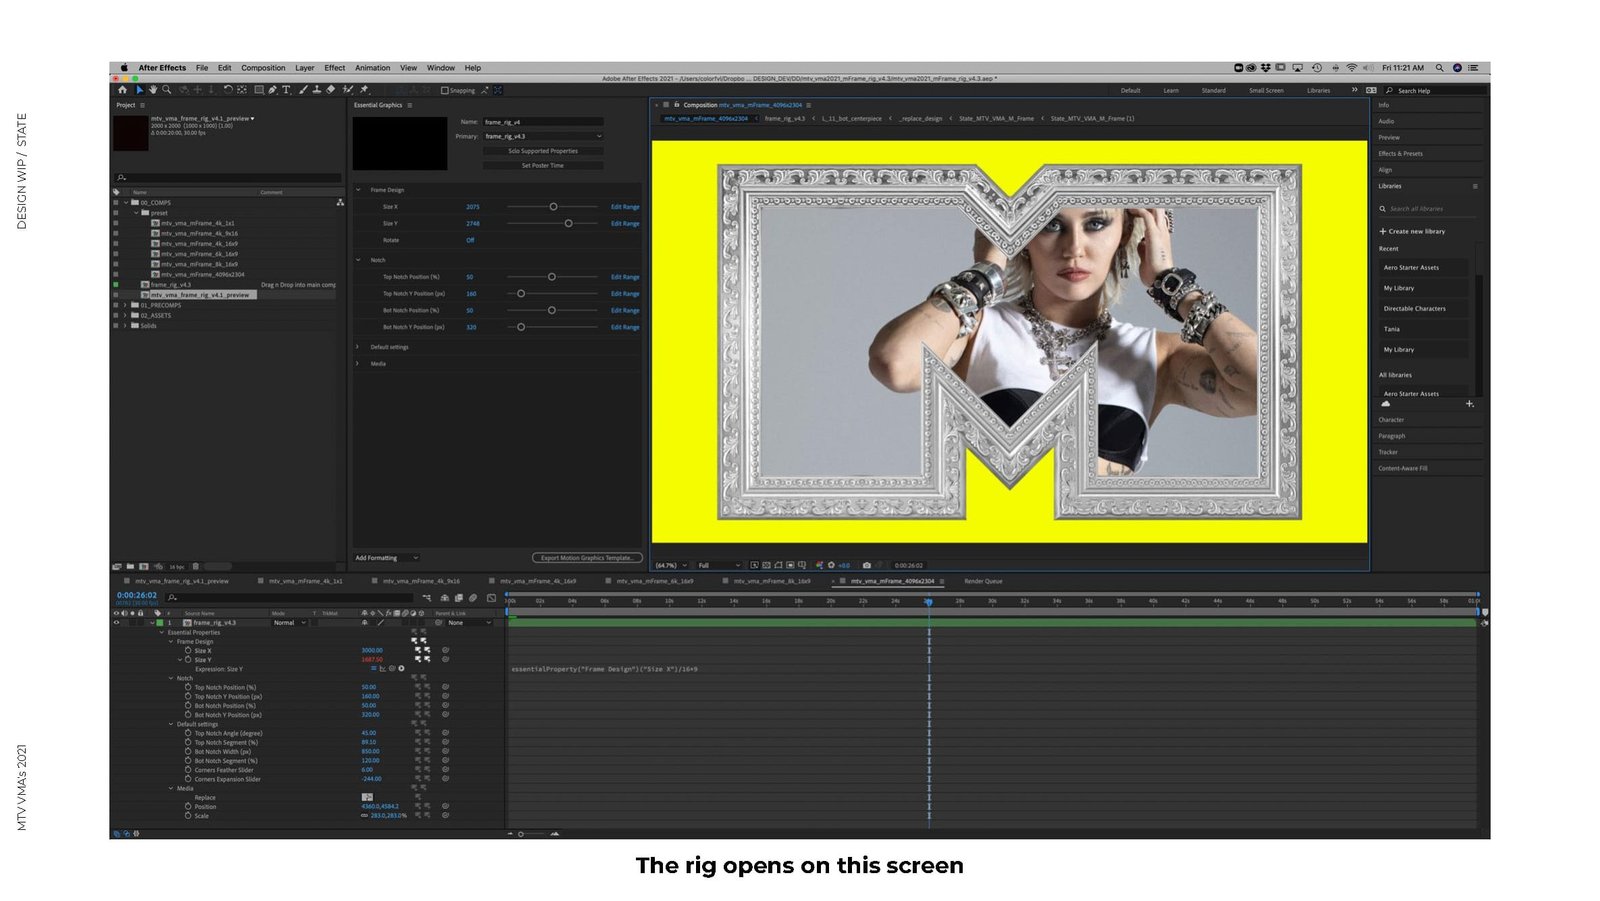Toggle stopwatch for Size X property
The width and height of the screenshot is (1600, 901).
188,650
